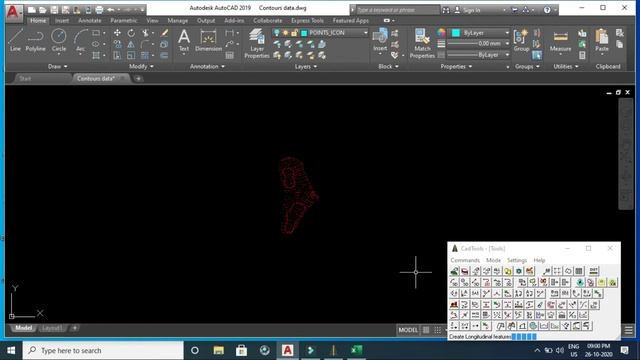The width and height of the screenshot is (640, 360).
Task: Expand the Groups panel
Action: coord(527,66)
